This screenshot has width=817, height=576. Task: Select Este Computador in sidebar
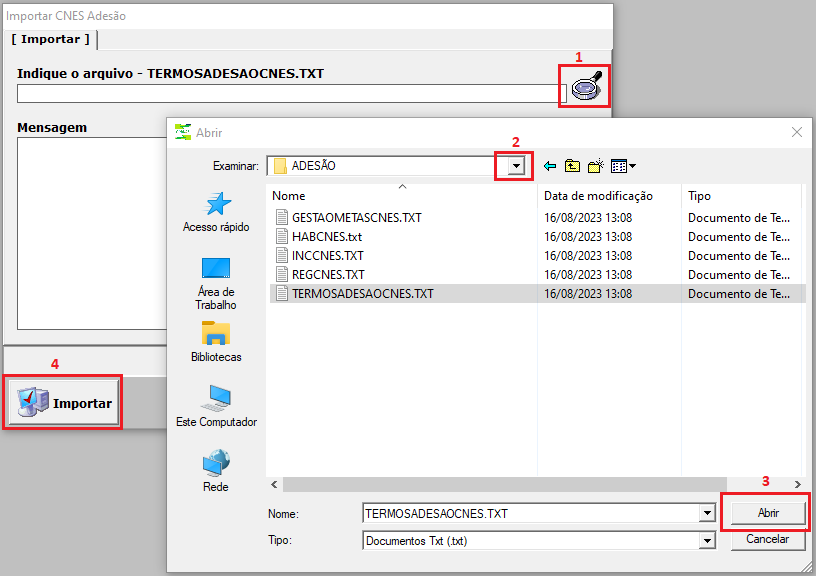coord(216,406)
